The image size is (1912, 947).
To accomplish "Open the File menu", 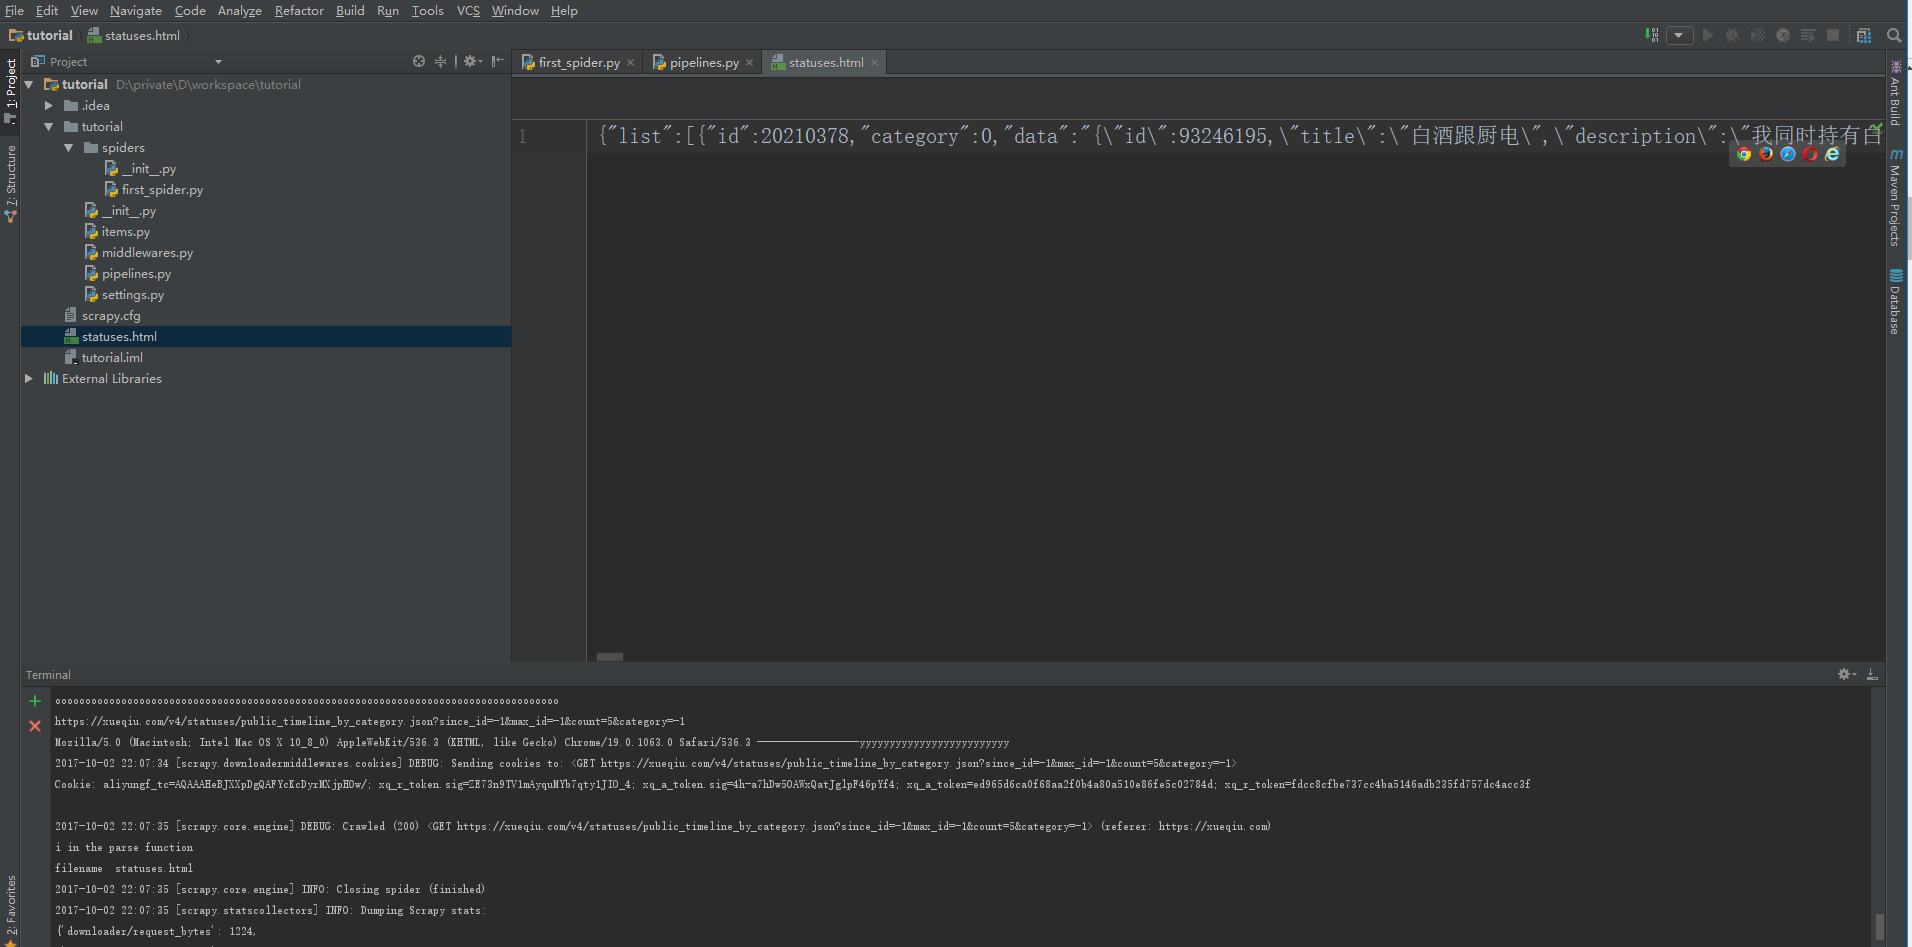I will pyautogui.click(x=14, y=11).
